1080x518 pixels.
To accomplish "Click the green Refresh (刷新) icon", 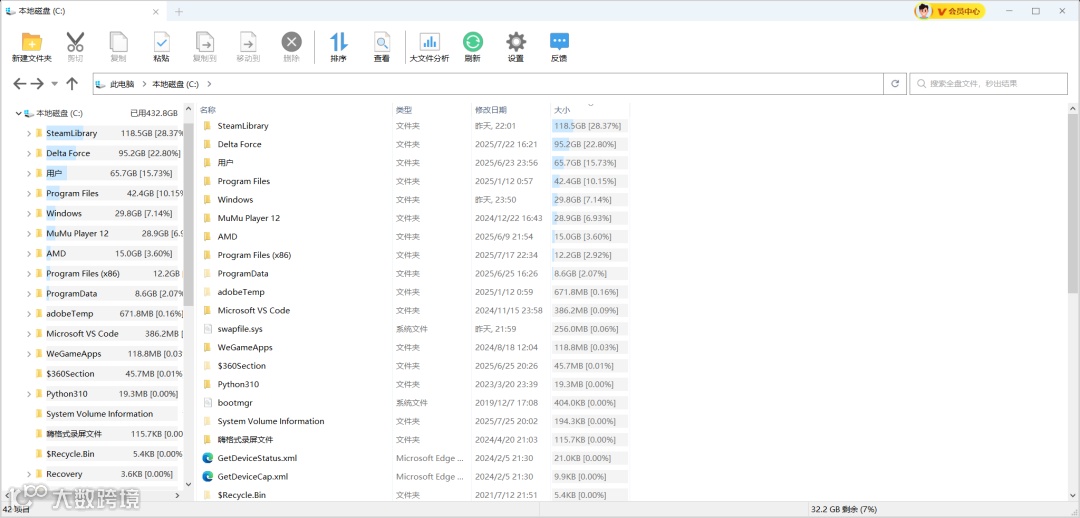I will coord(472,42).
